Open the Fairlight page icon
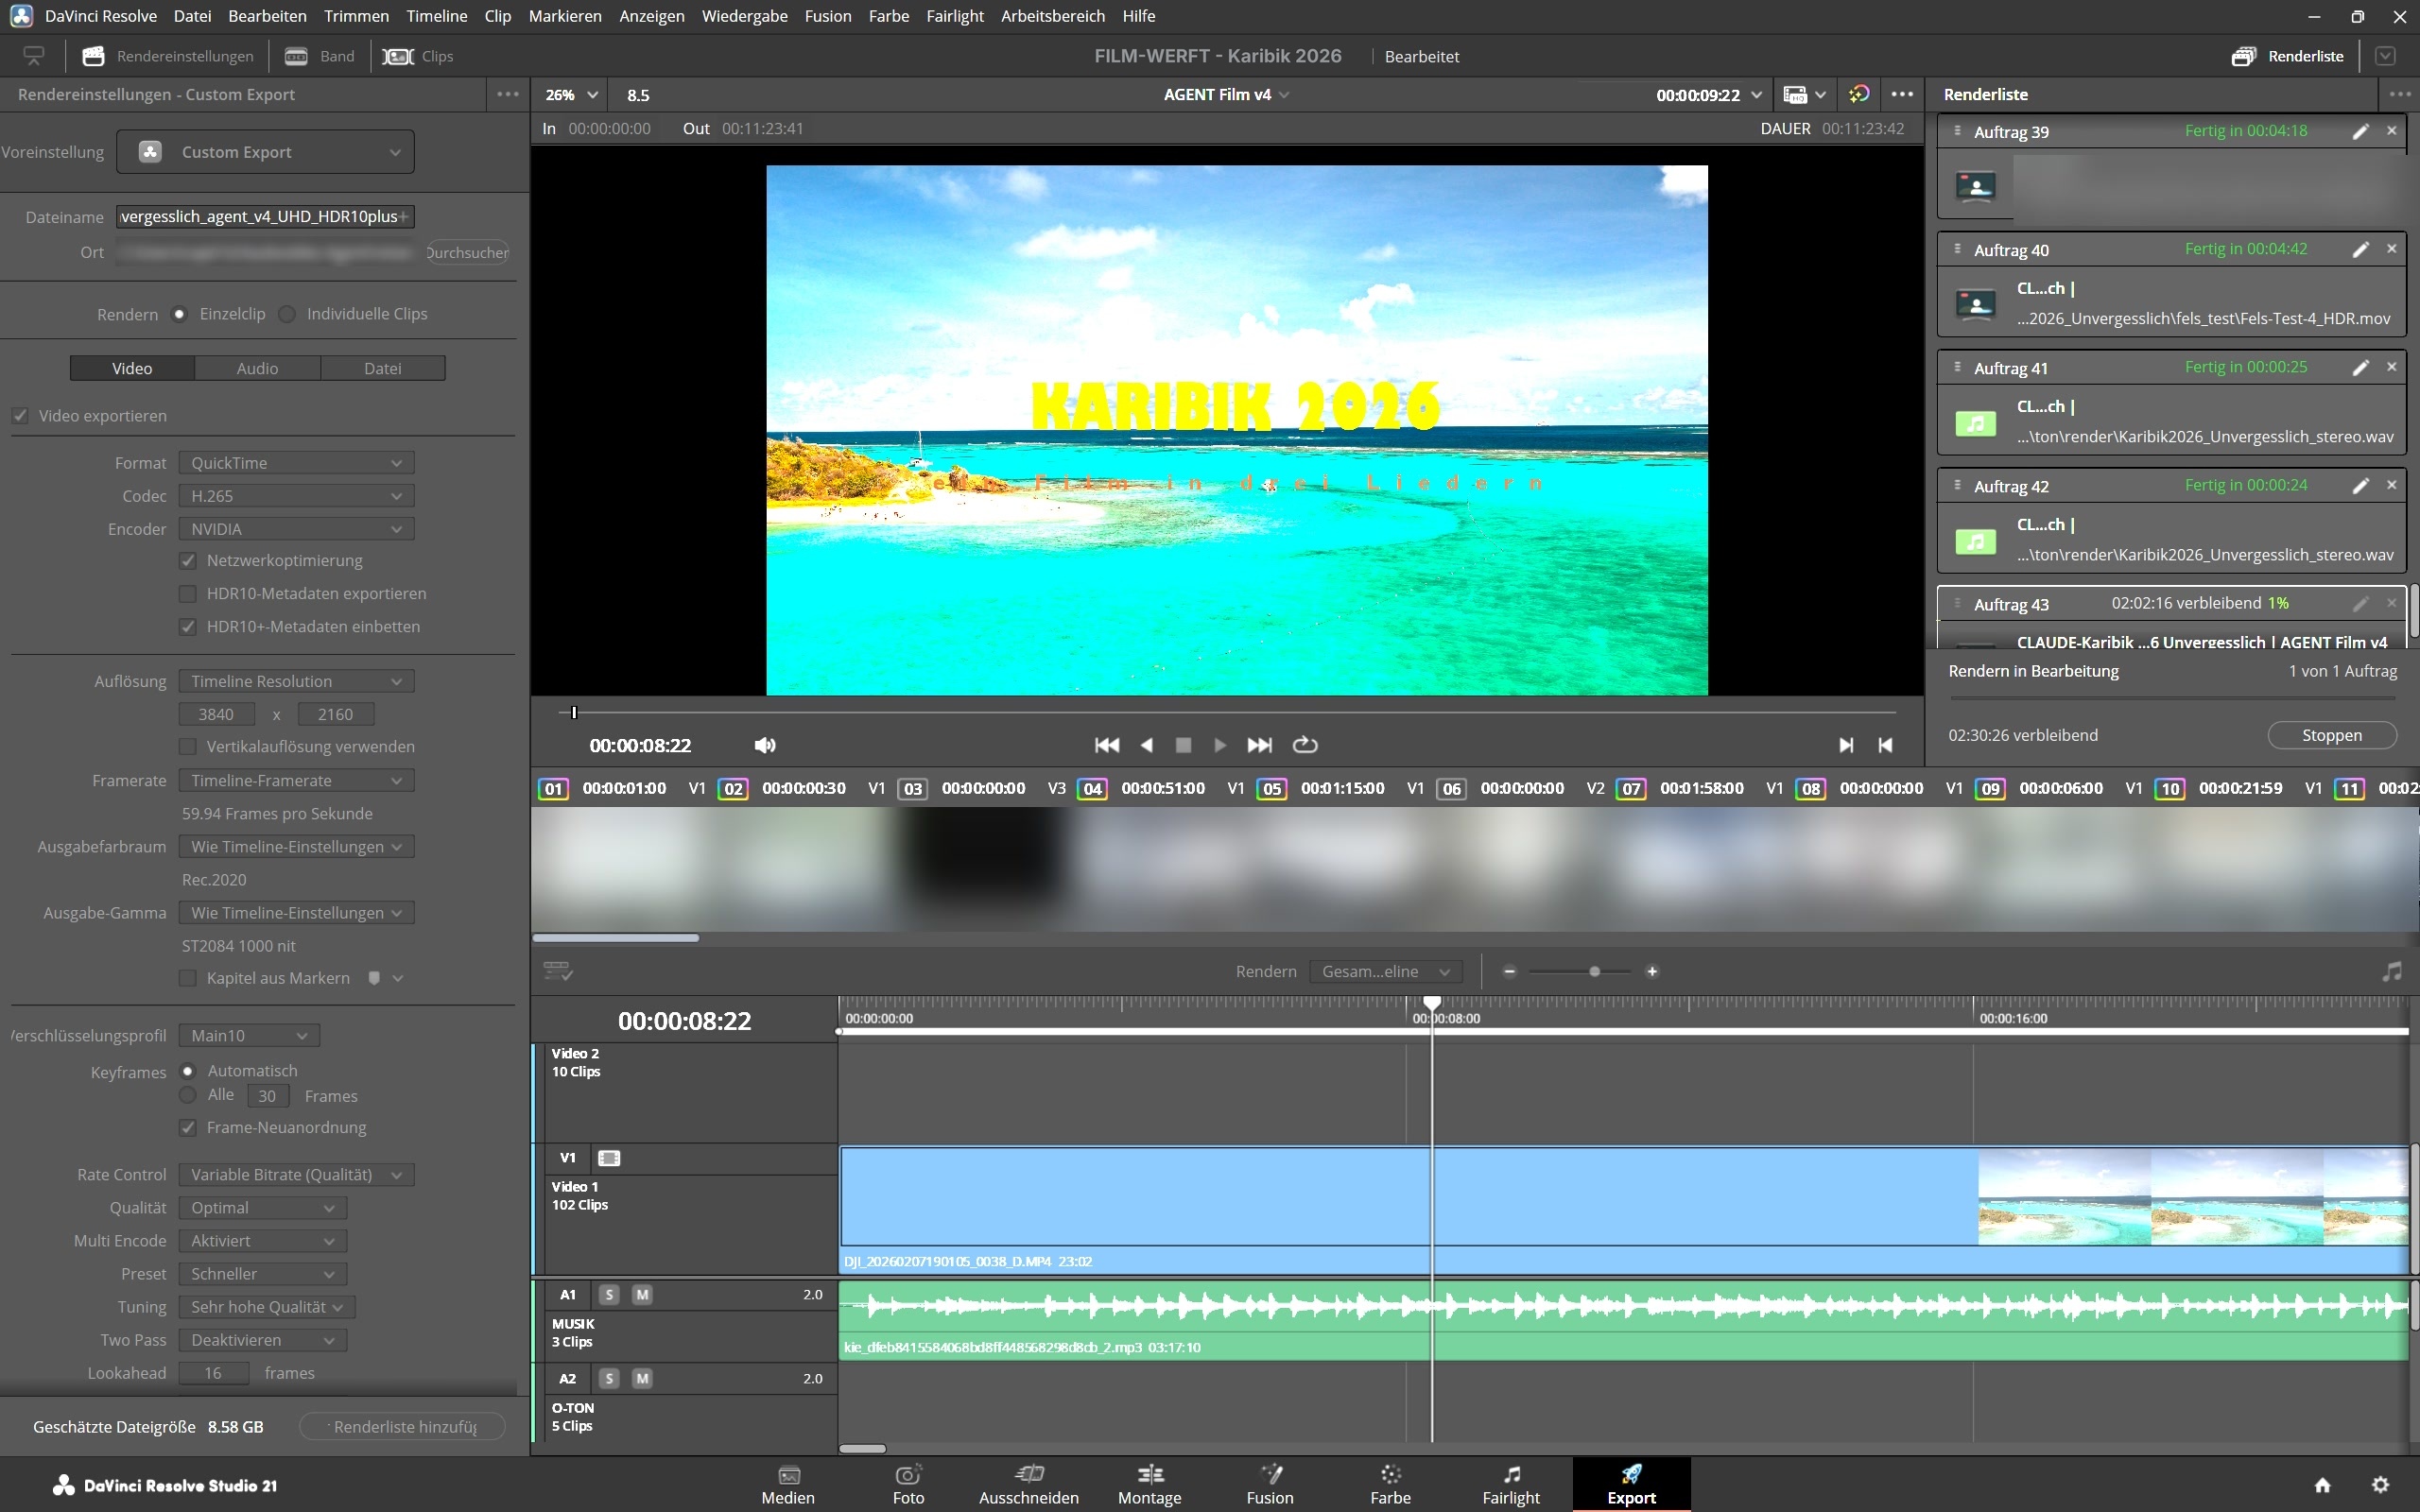 [x=1512, y=1474]
